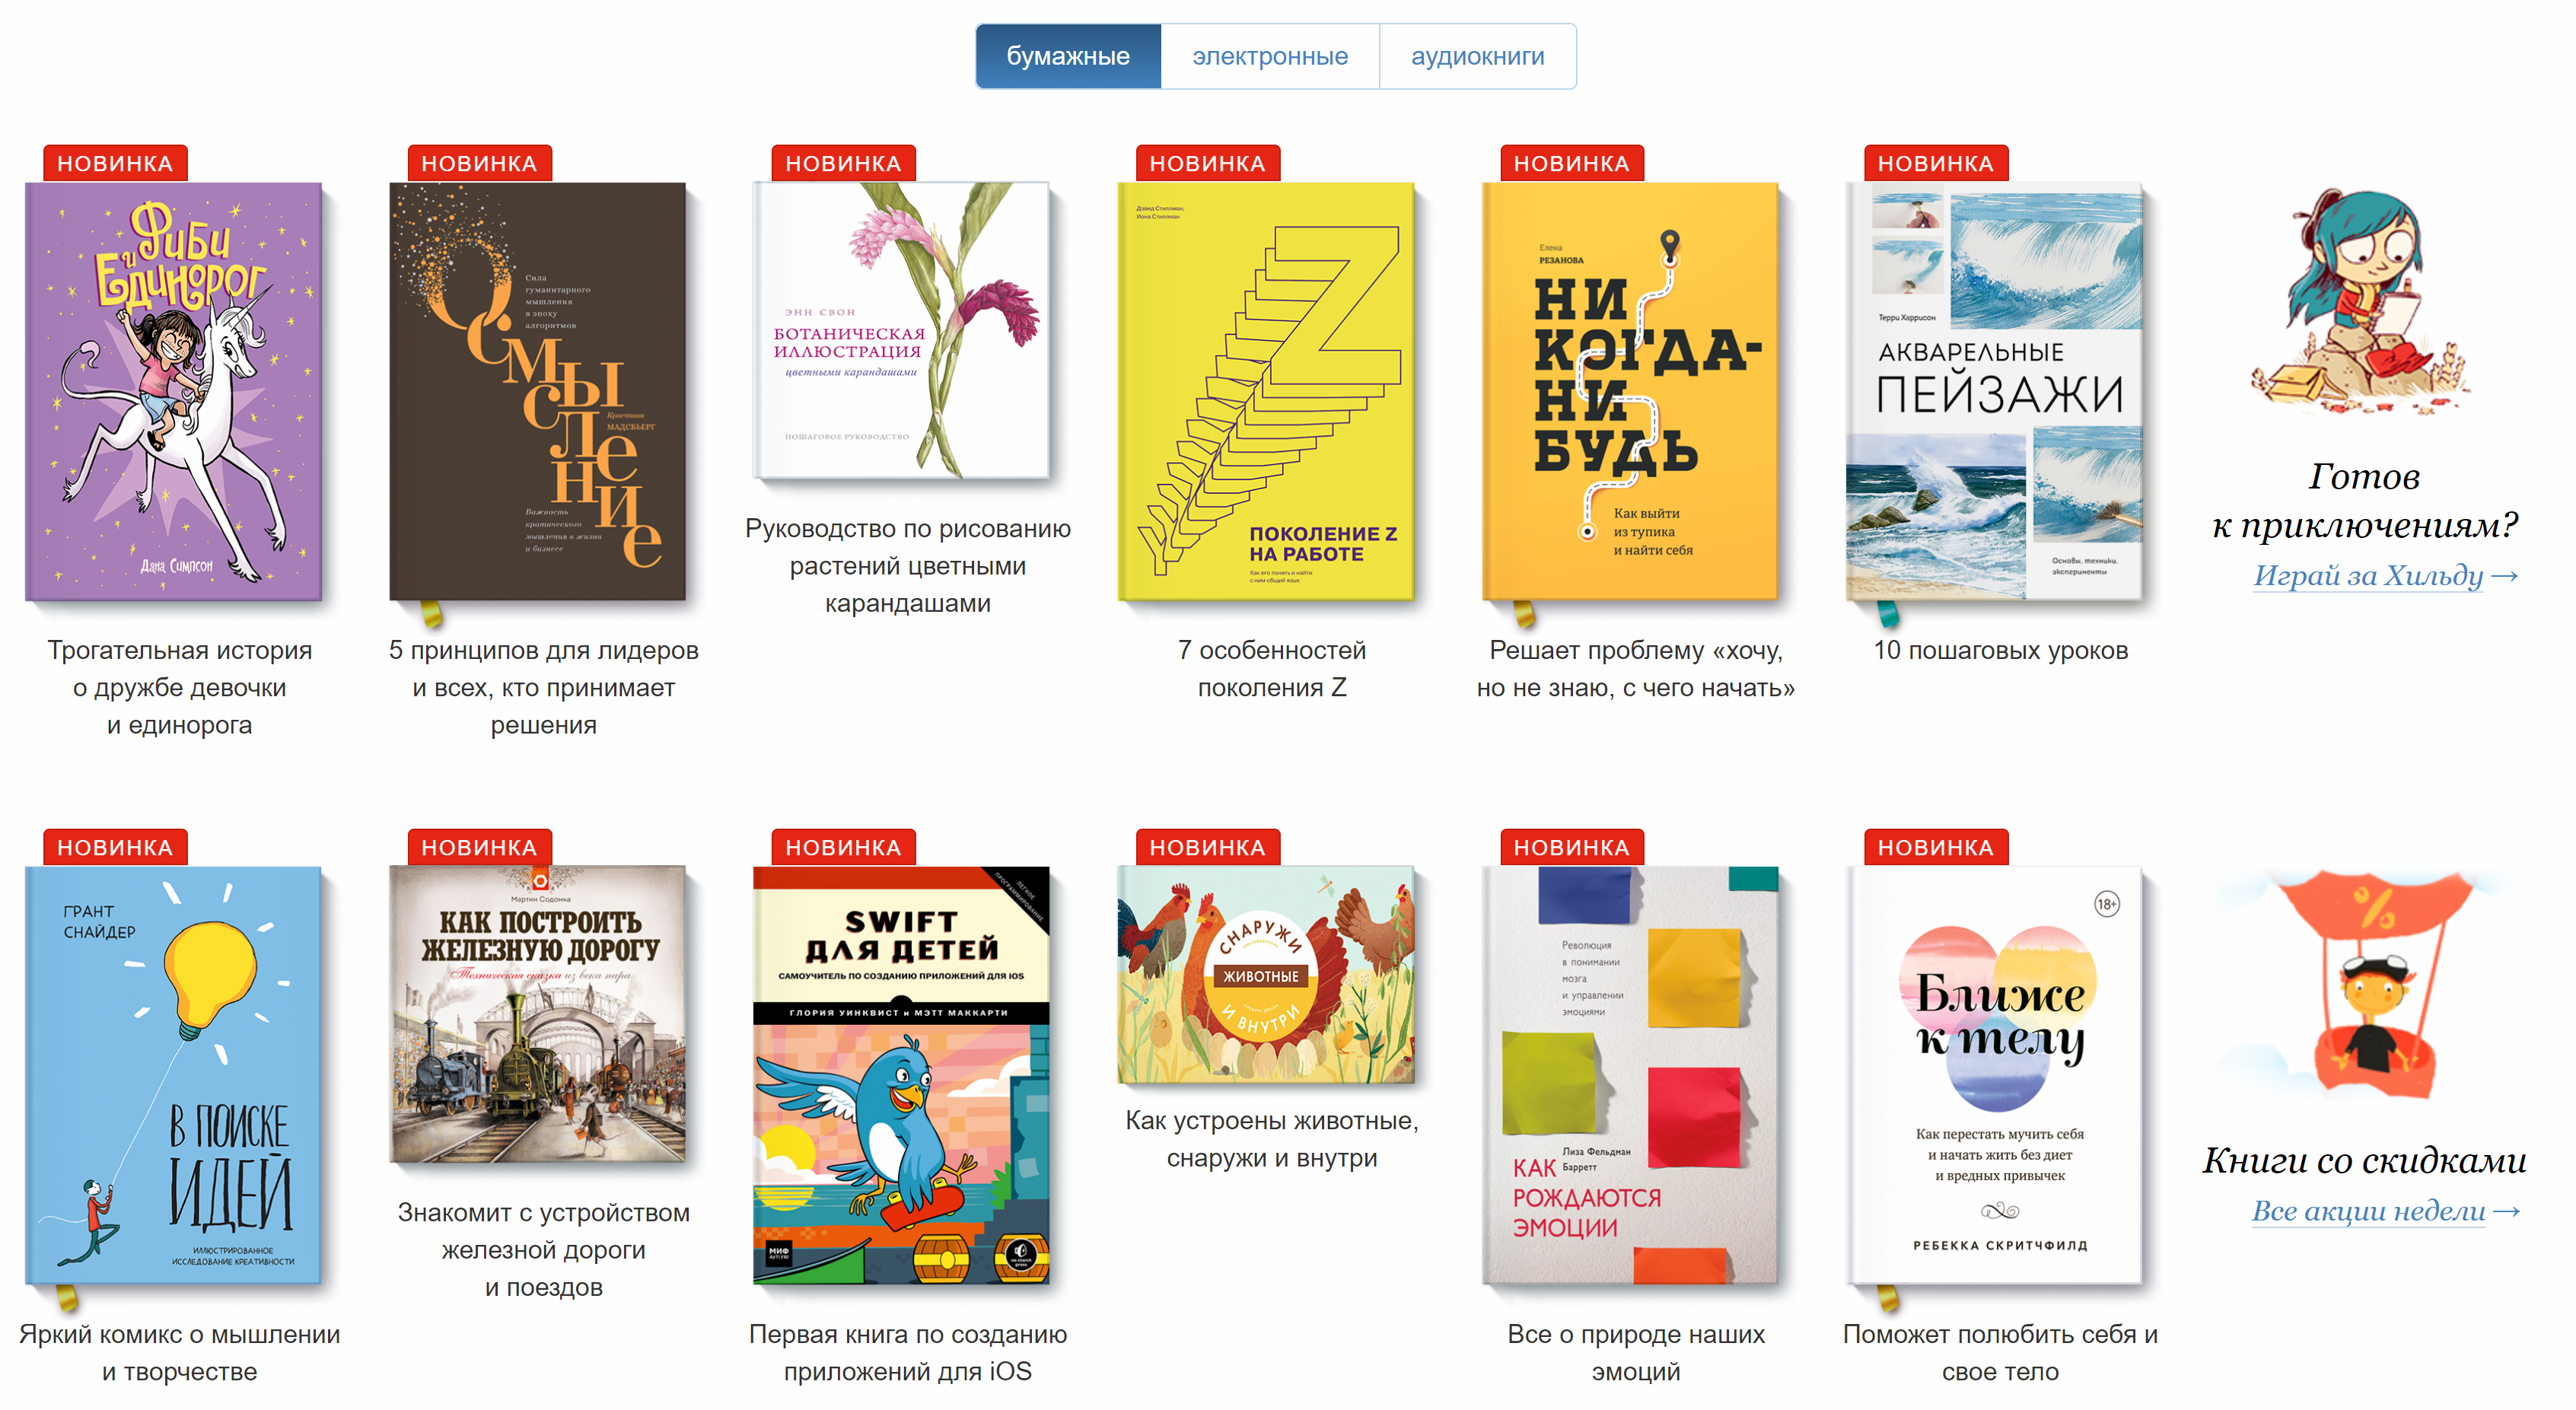Open the Животные снаружи и внутри cover

coord(1266,975)
